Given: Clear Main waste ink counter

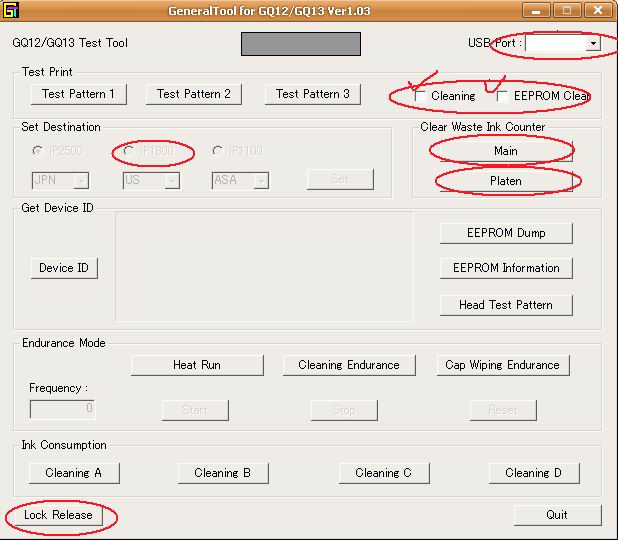Looking at the screenshot, I should (506, 151).
